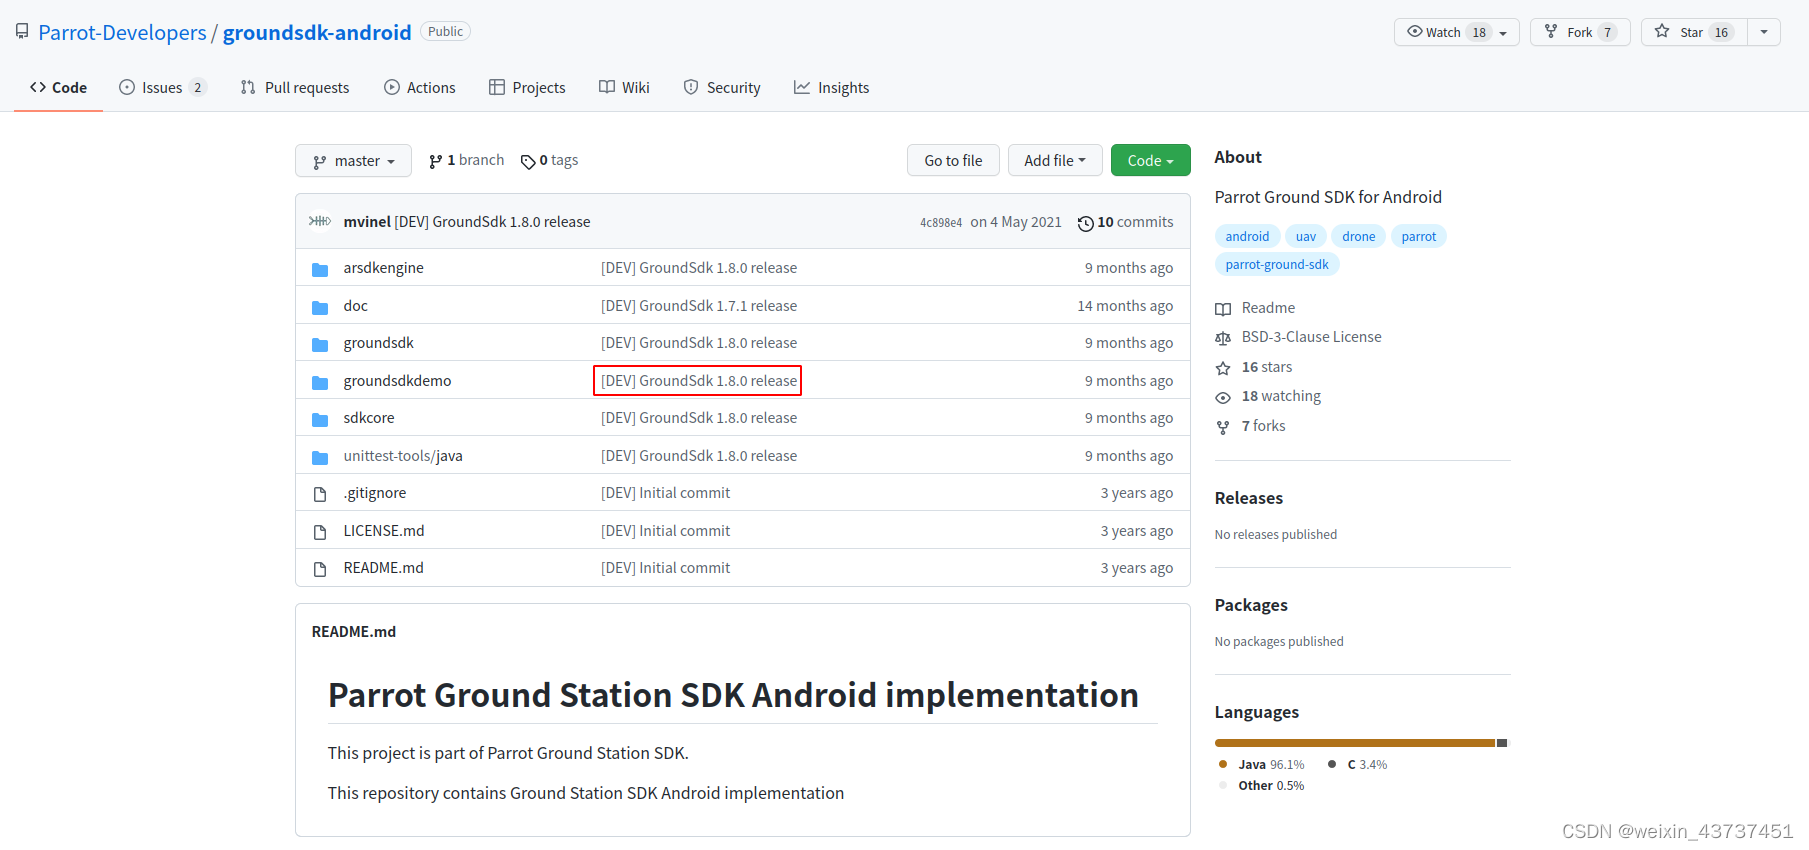Open the Insights tab
Screen dimensions: 1809x850
pos(832,88)
